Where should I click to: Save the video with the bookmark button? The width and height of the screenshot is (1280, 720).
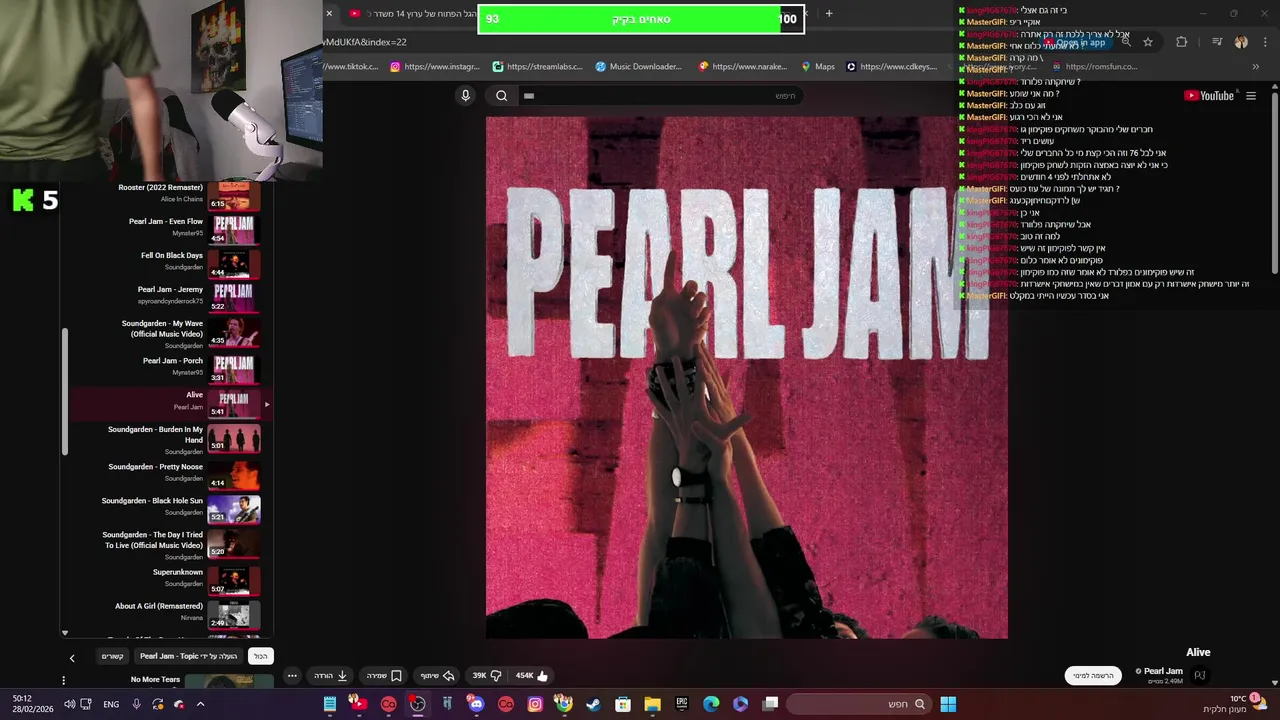point(384,675)
